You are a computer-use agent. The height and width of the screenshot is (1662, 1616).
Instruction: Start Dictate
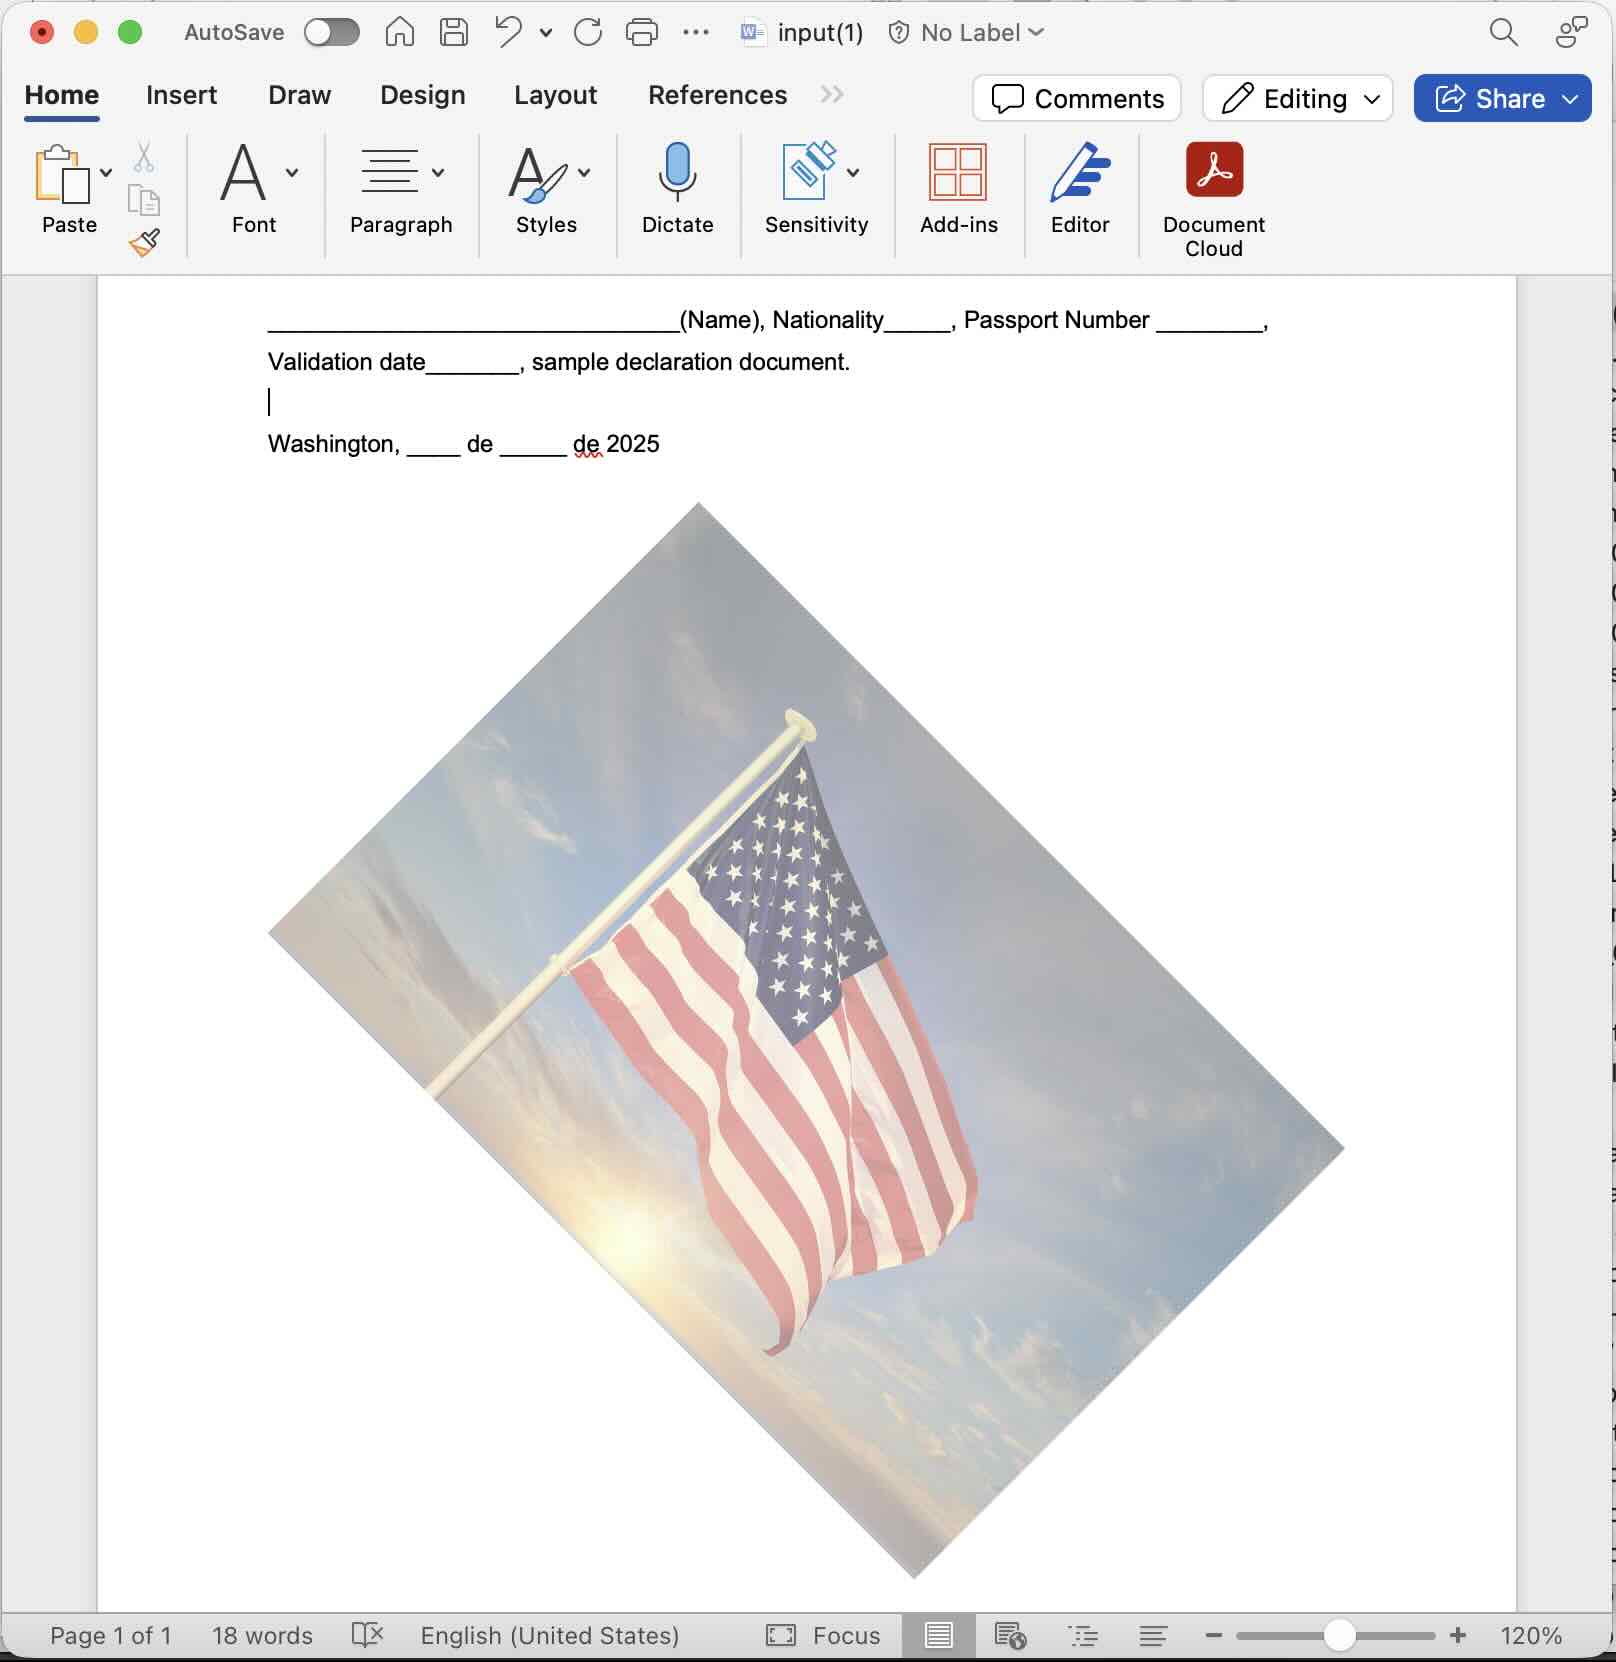click(678, 190)
